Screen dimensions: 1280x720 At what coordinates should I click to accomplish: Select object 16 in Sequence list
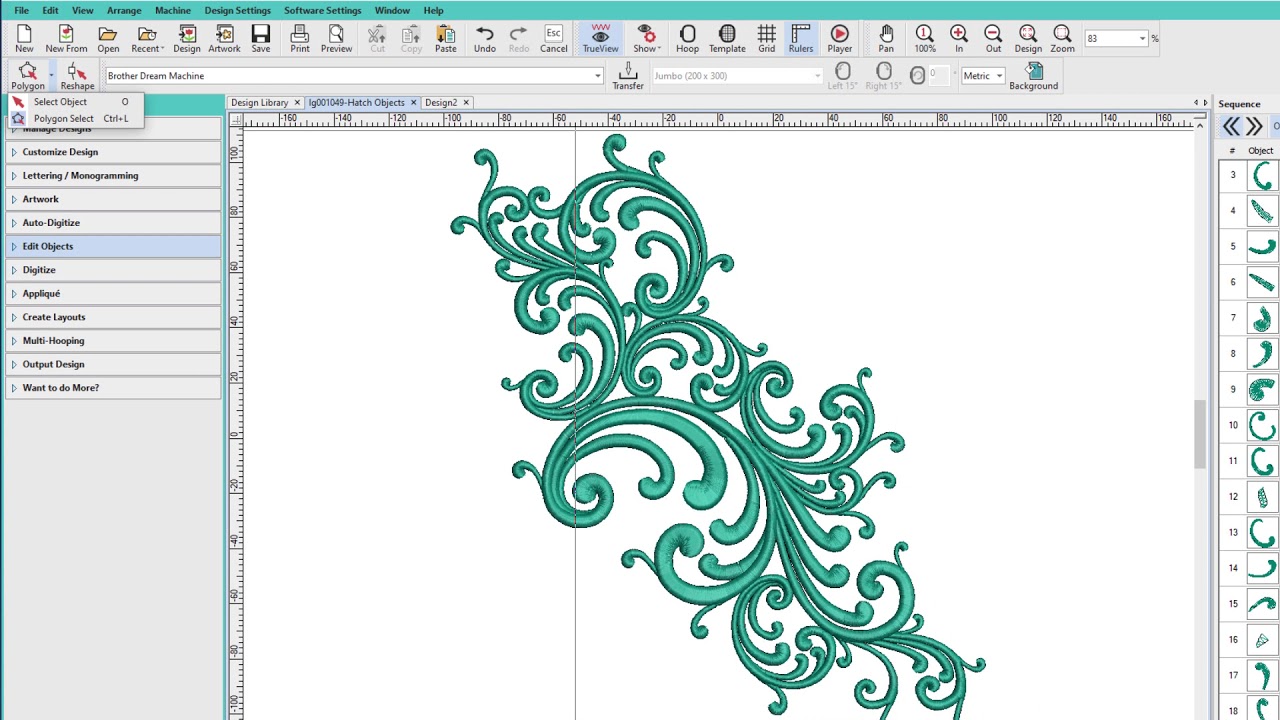(x=1249, y=640)
